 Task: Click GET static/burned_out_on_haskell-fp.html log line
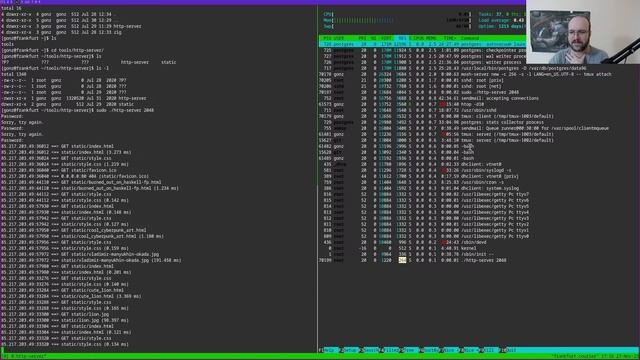pos(81,182)
